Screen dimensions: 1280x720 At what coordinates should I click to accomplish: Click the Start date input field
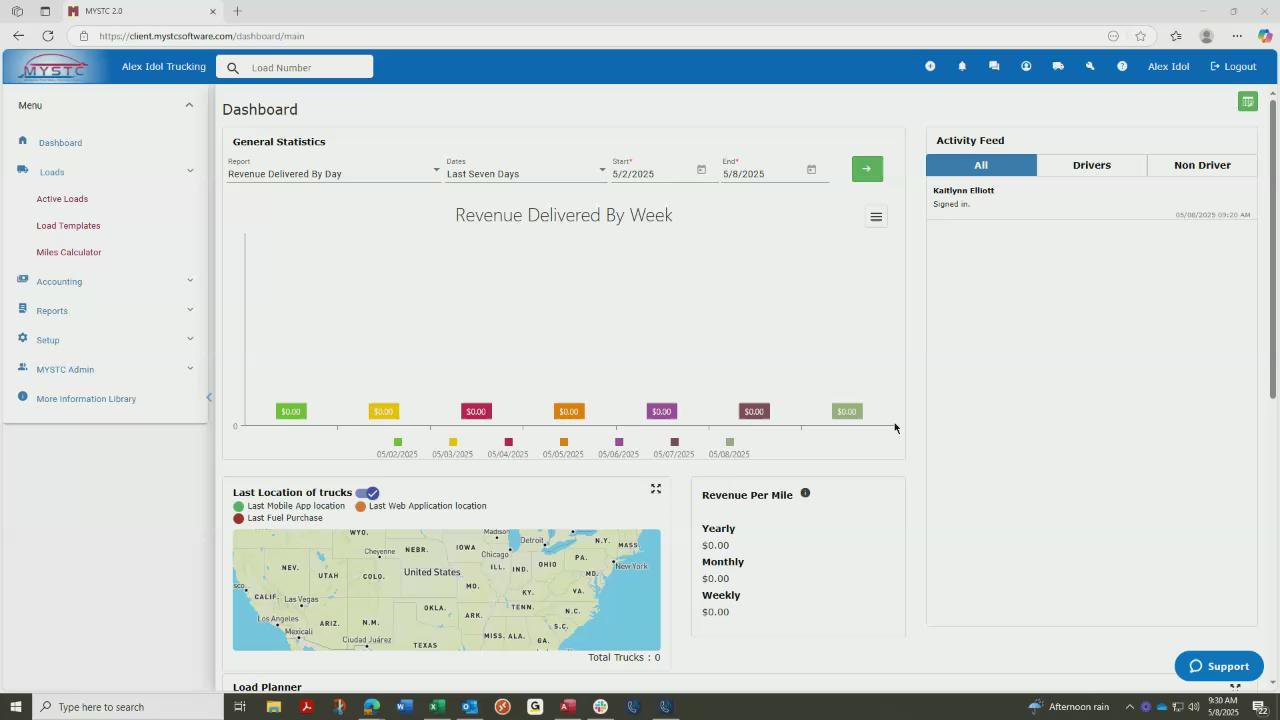(651, 173)
